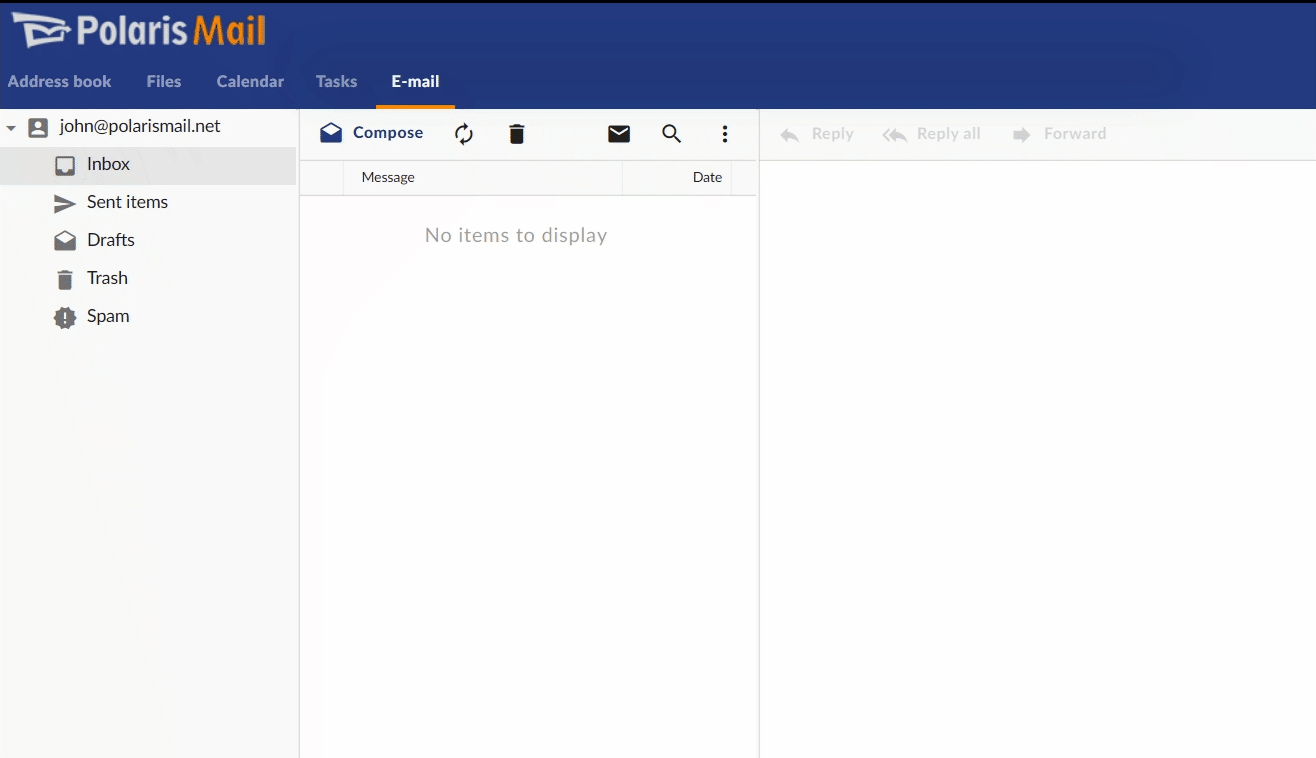Click the Polaris Mail logo
This screenshot has width=1316, height=758.
click(138, 30)
